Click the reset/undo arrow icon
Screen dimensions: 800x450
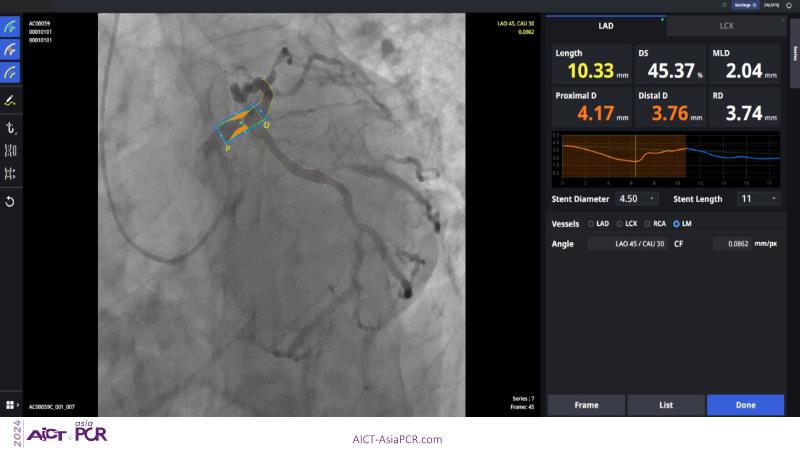point(11,202)
